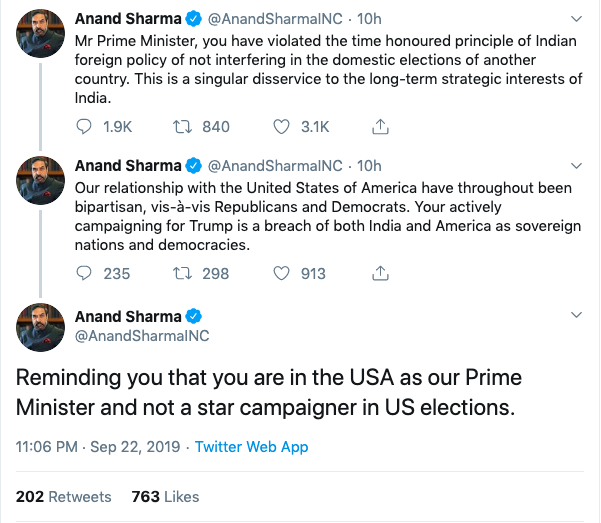This screenshot has width=601, height=523.
Task: Open the first tweet's chevron menu
Action: pyautogui.click(x=575, y=19)
